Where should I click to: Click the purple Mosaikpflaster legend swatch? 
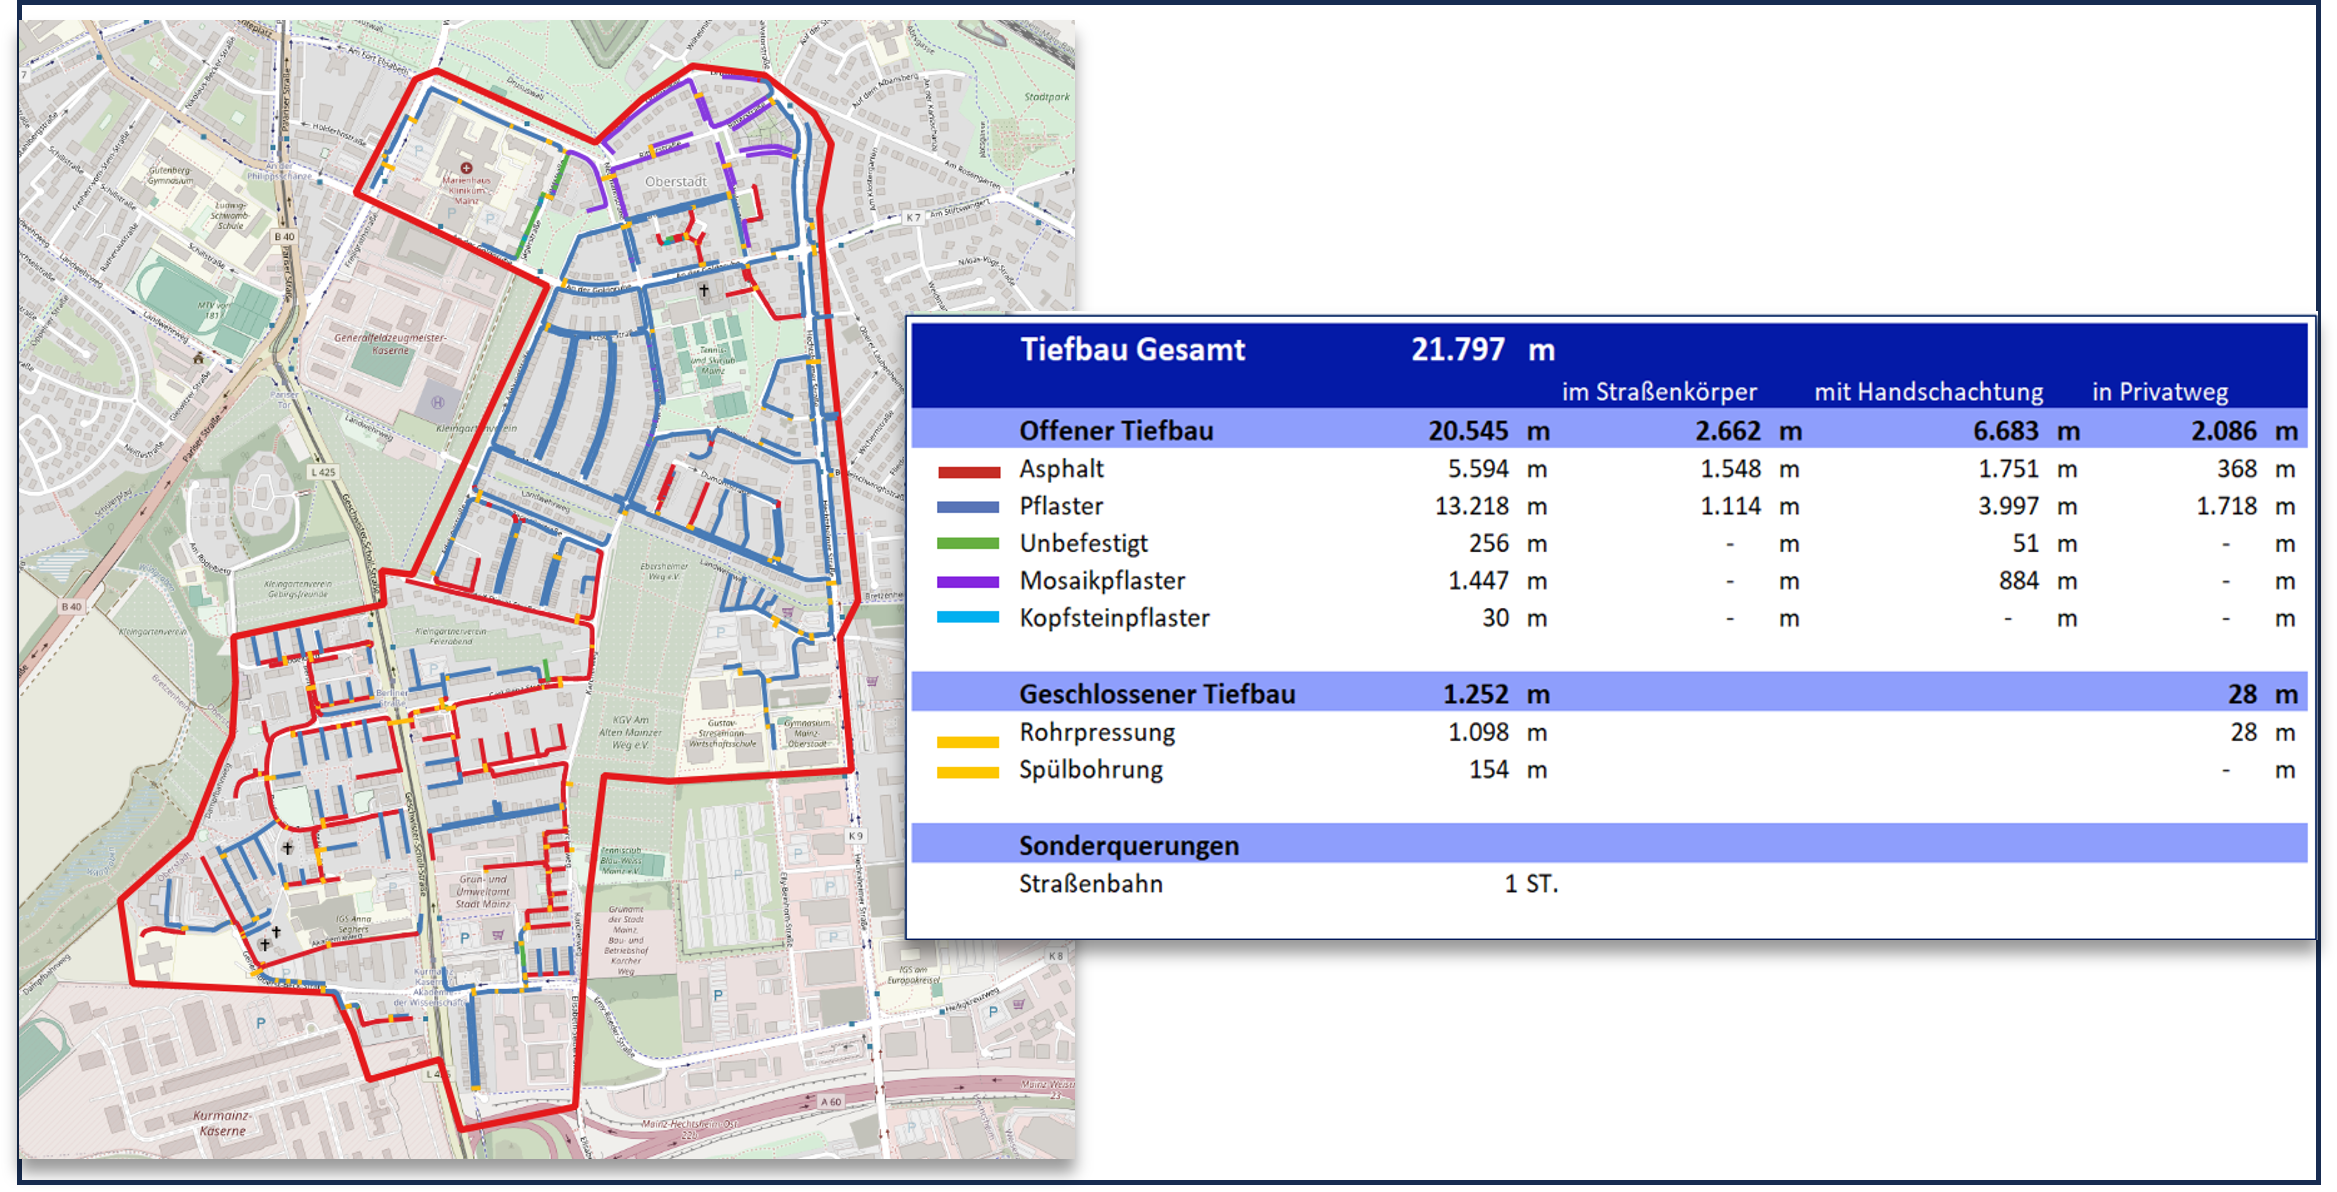click(x=968, y=582)
